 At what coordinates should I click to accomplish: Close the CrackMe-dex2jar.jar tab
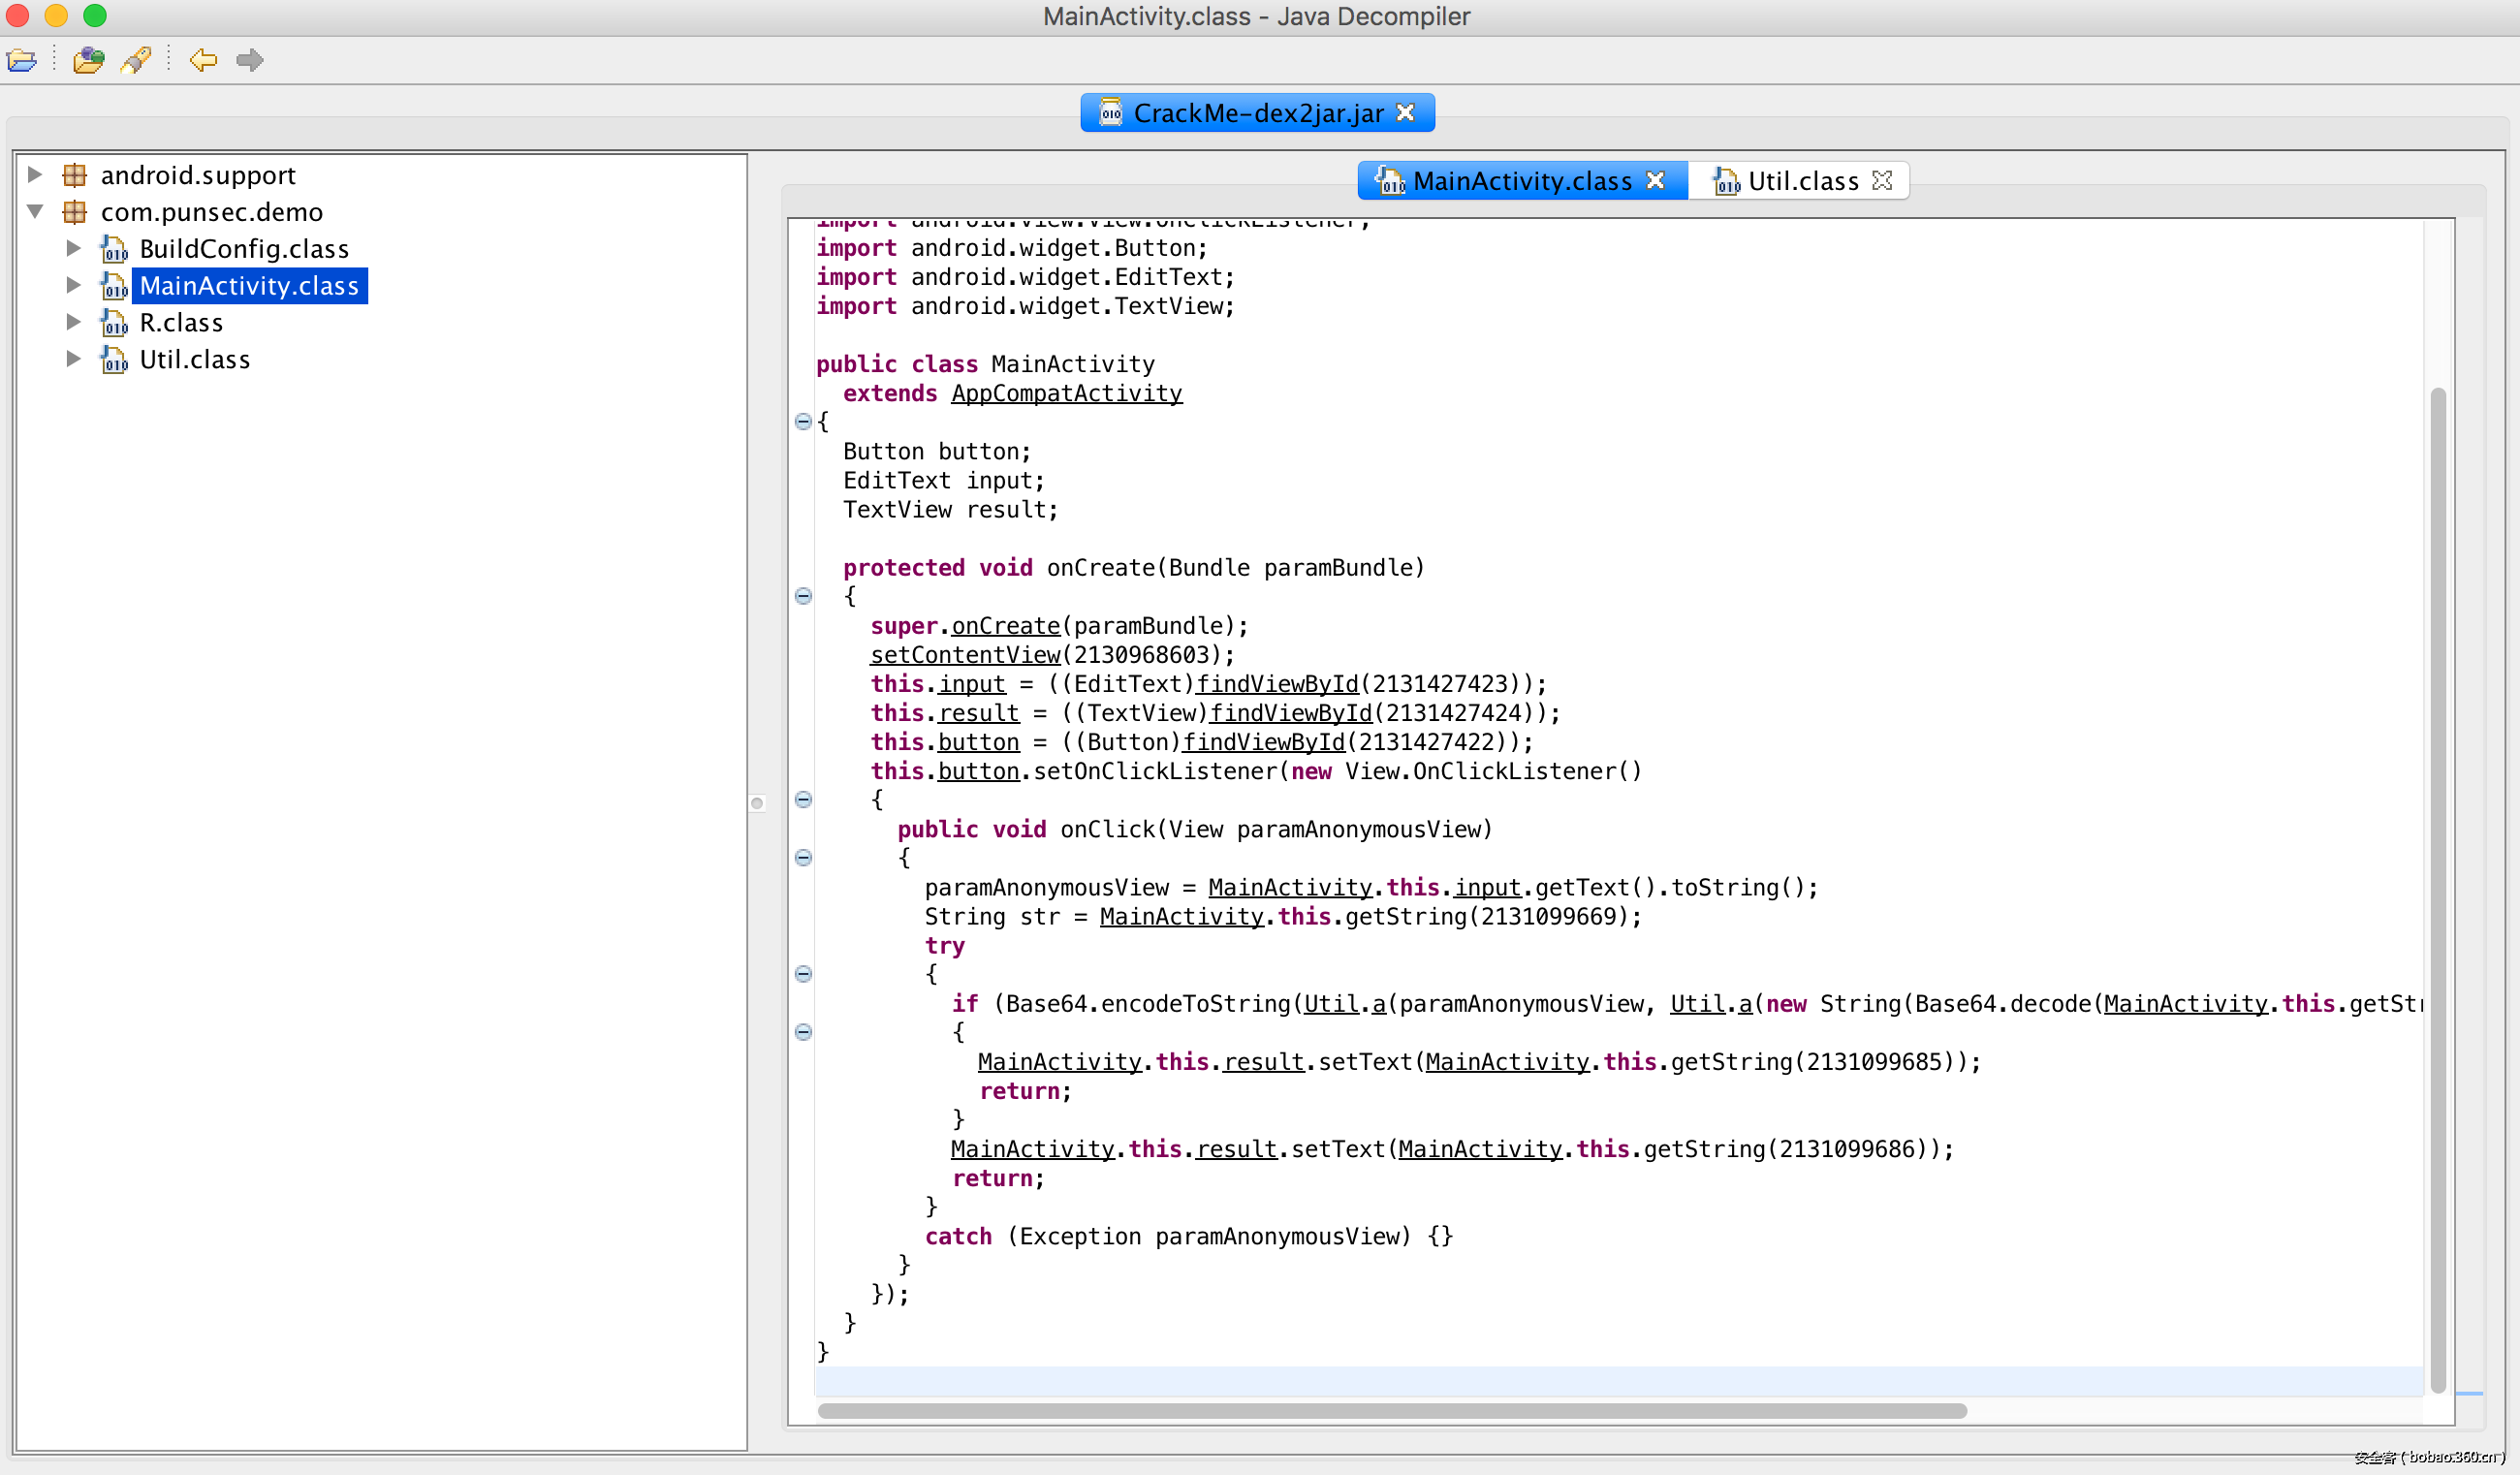(x=1405, y=113)
